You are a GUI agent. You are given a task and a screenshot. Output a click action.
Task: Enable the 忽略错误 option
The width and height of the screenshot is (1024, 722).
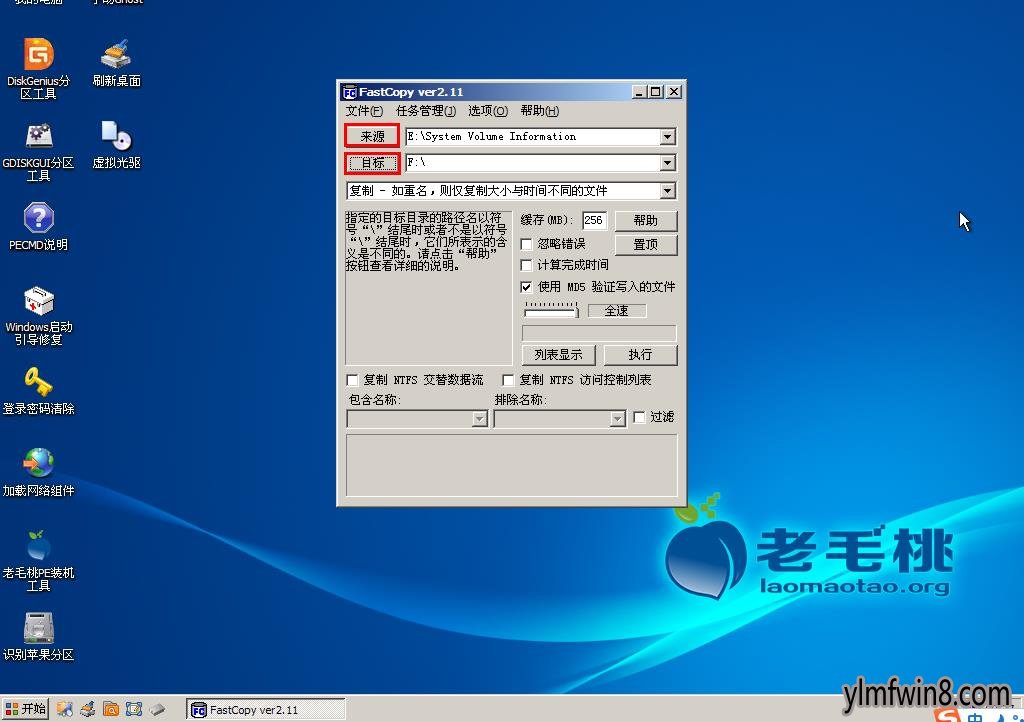click(x=527, y=244)
